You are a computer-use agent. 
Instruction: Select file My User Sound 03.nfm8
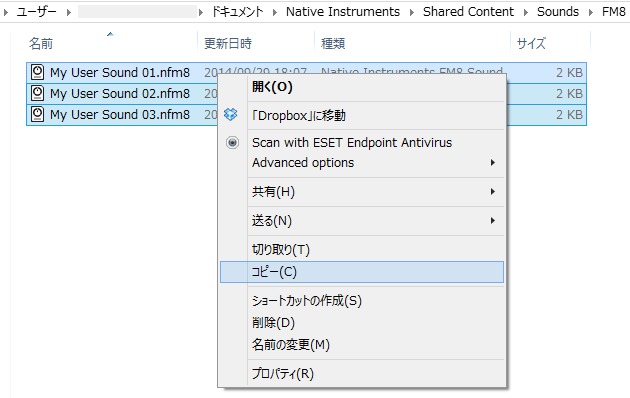coord(120,114)
